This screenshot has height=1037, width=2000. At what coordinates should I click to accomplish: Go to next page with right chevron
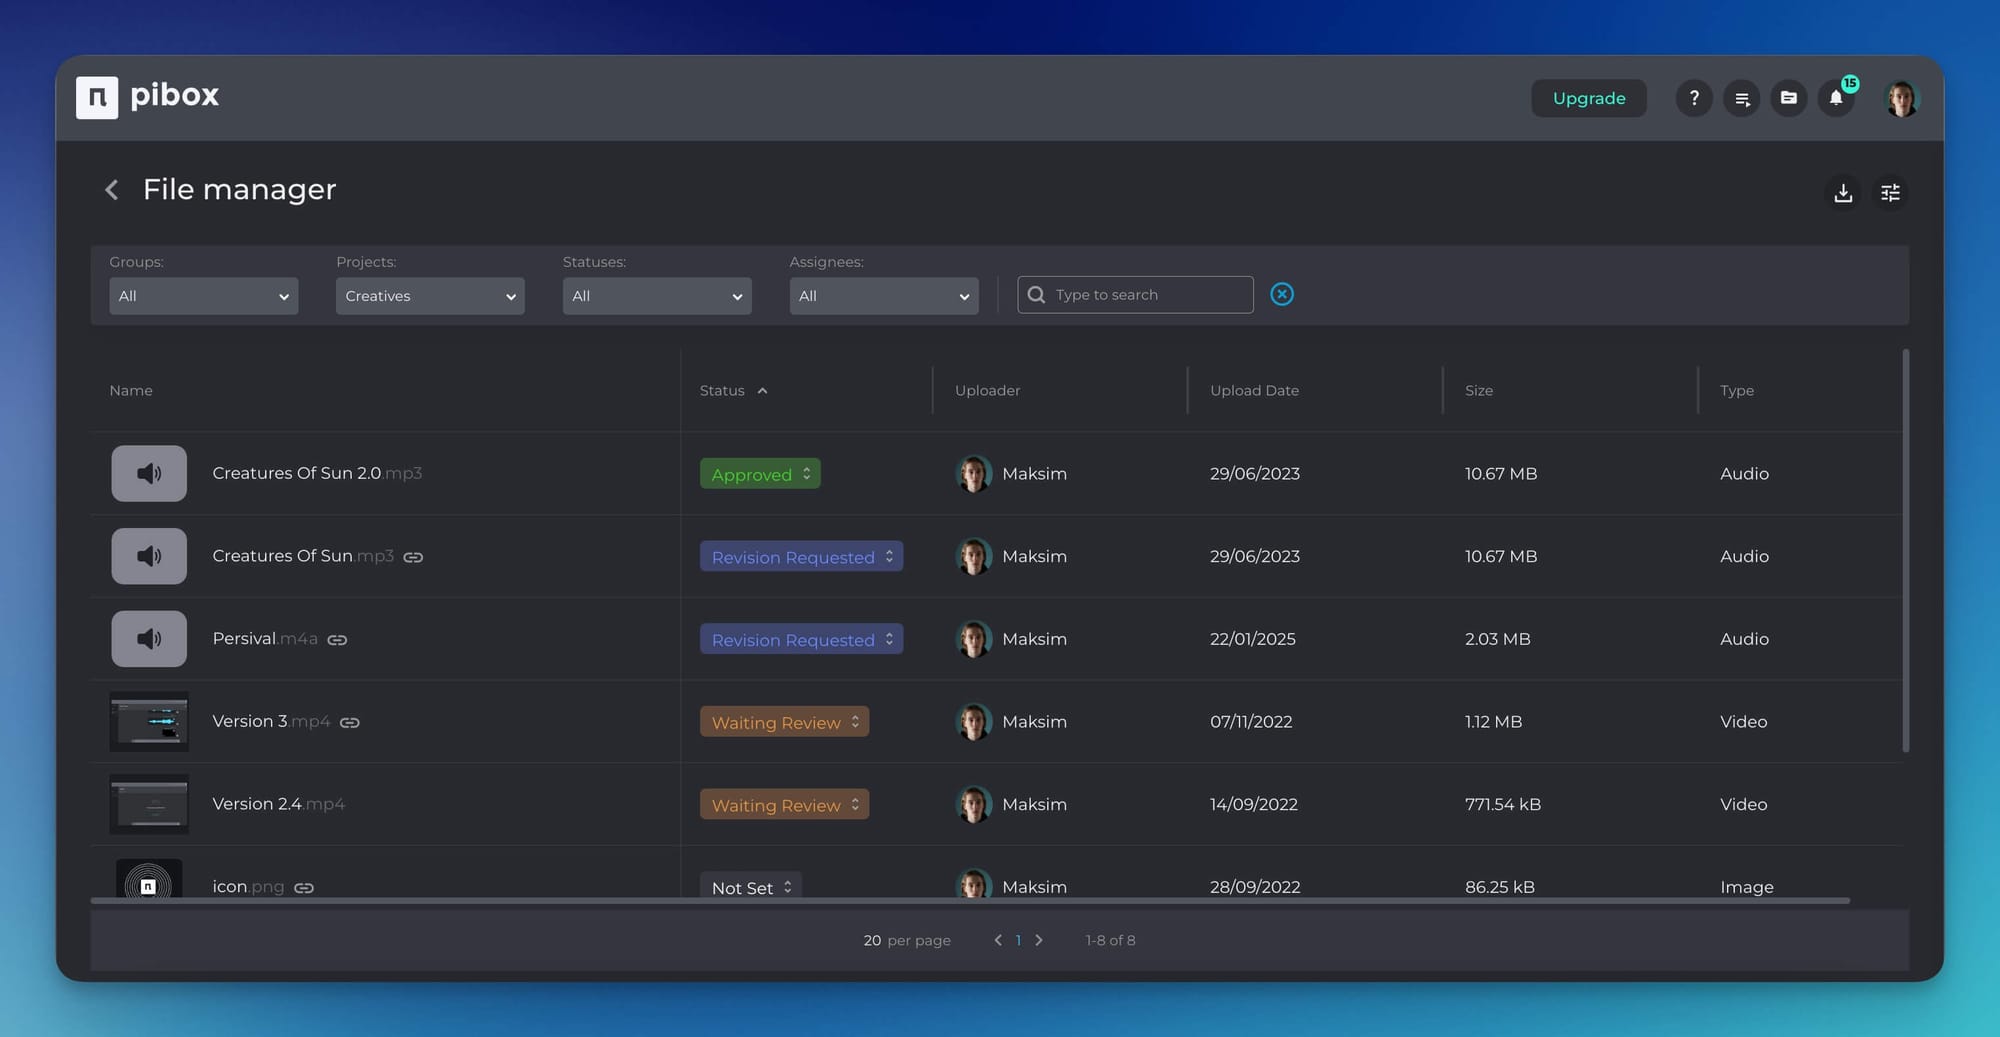(x=1039, y=940)
